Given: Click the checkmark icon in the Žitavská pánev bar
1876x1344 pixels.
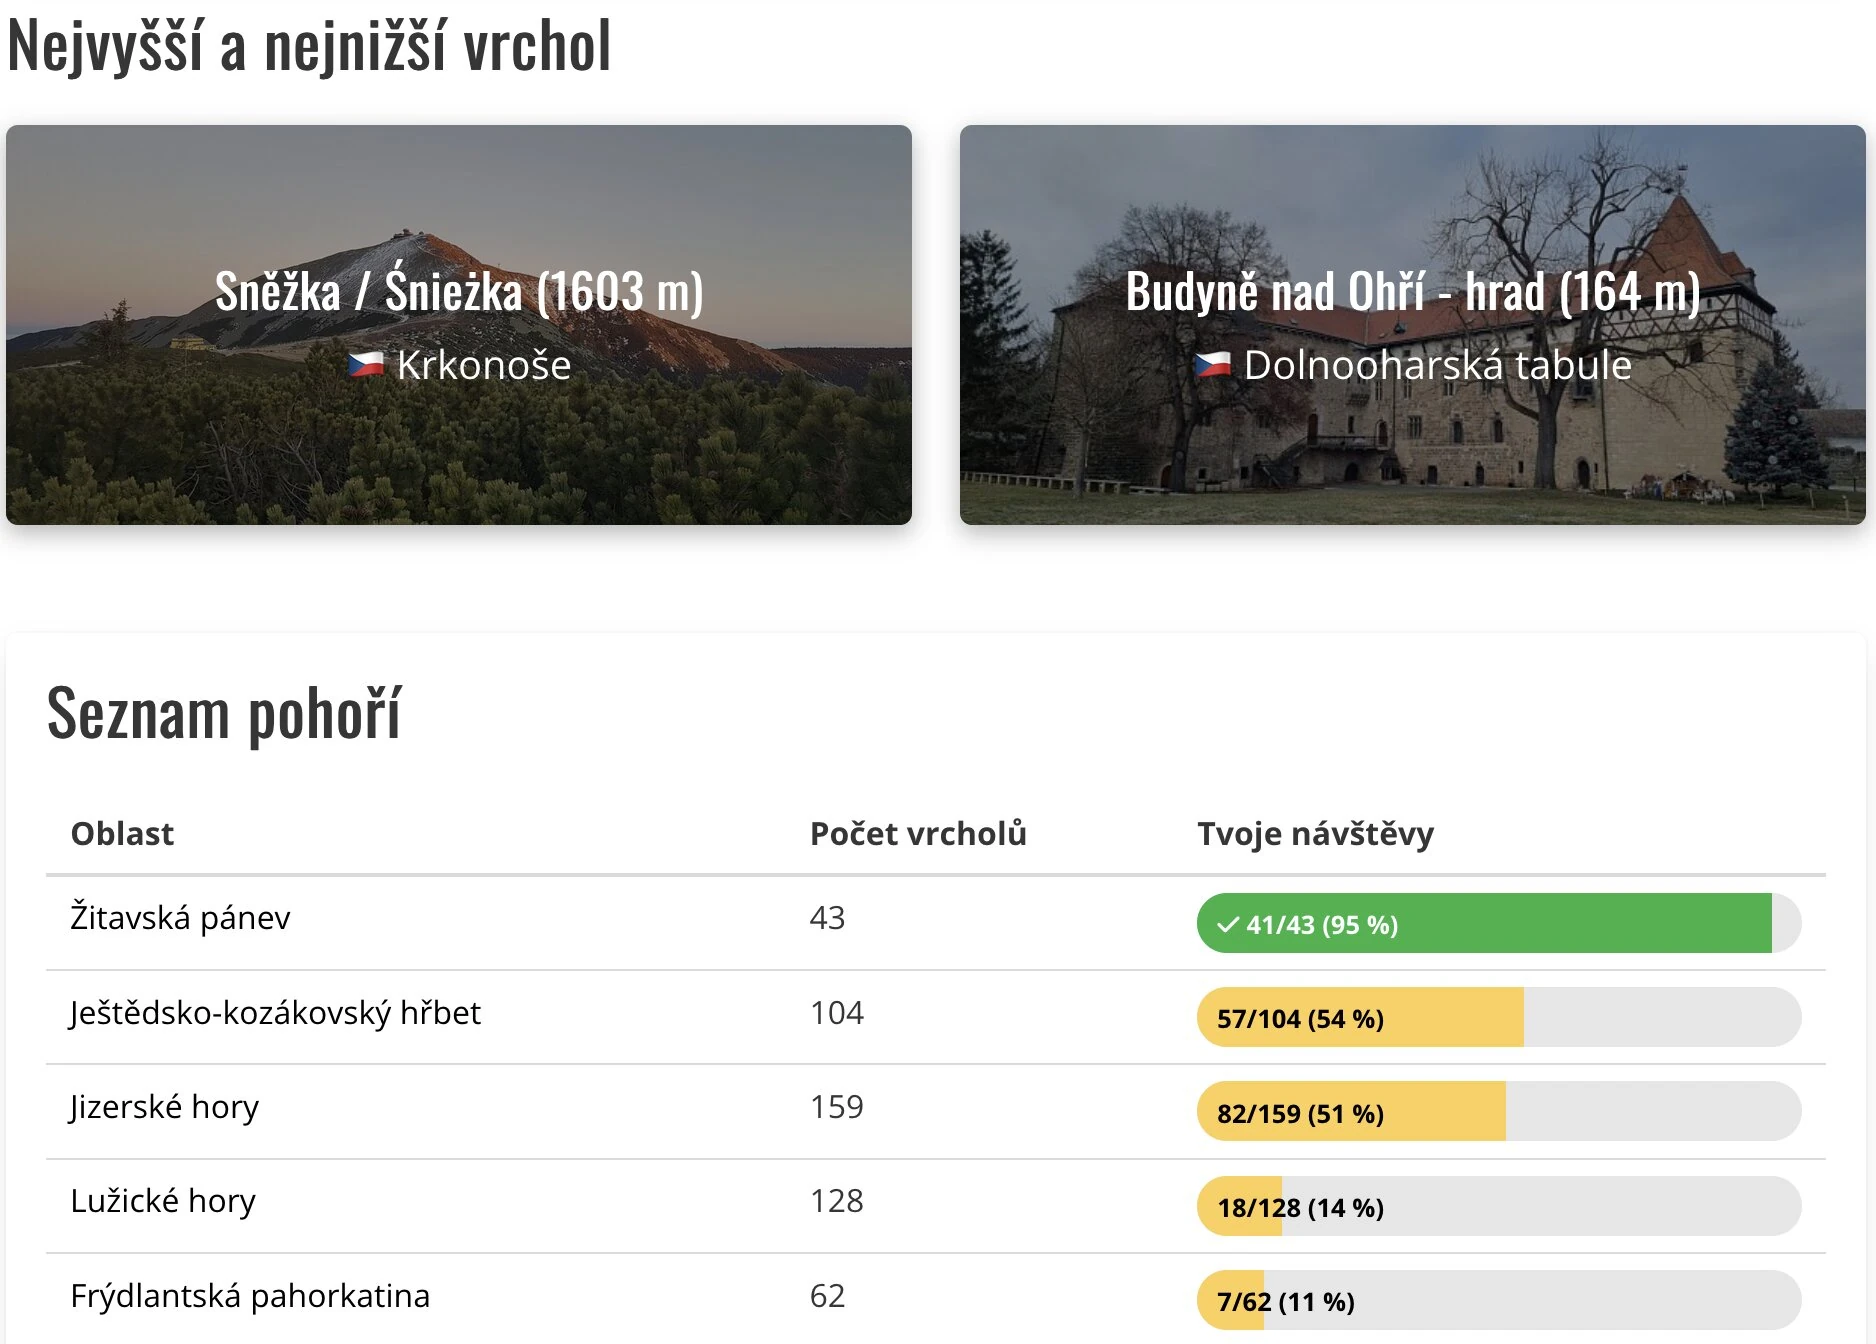Looking at the screenshot, I should coord(1228,924).
